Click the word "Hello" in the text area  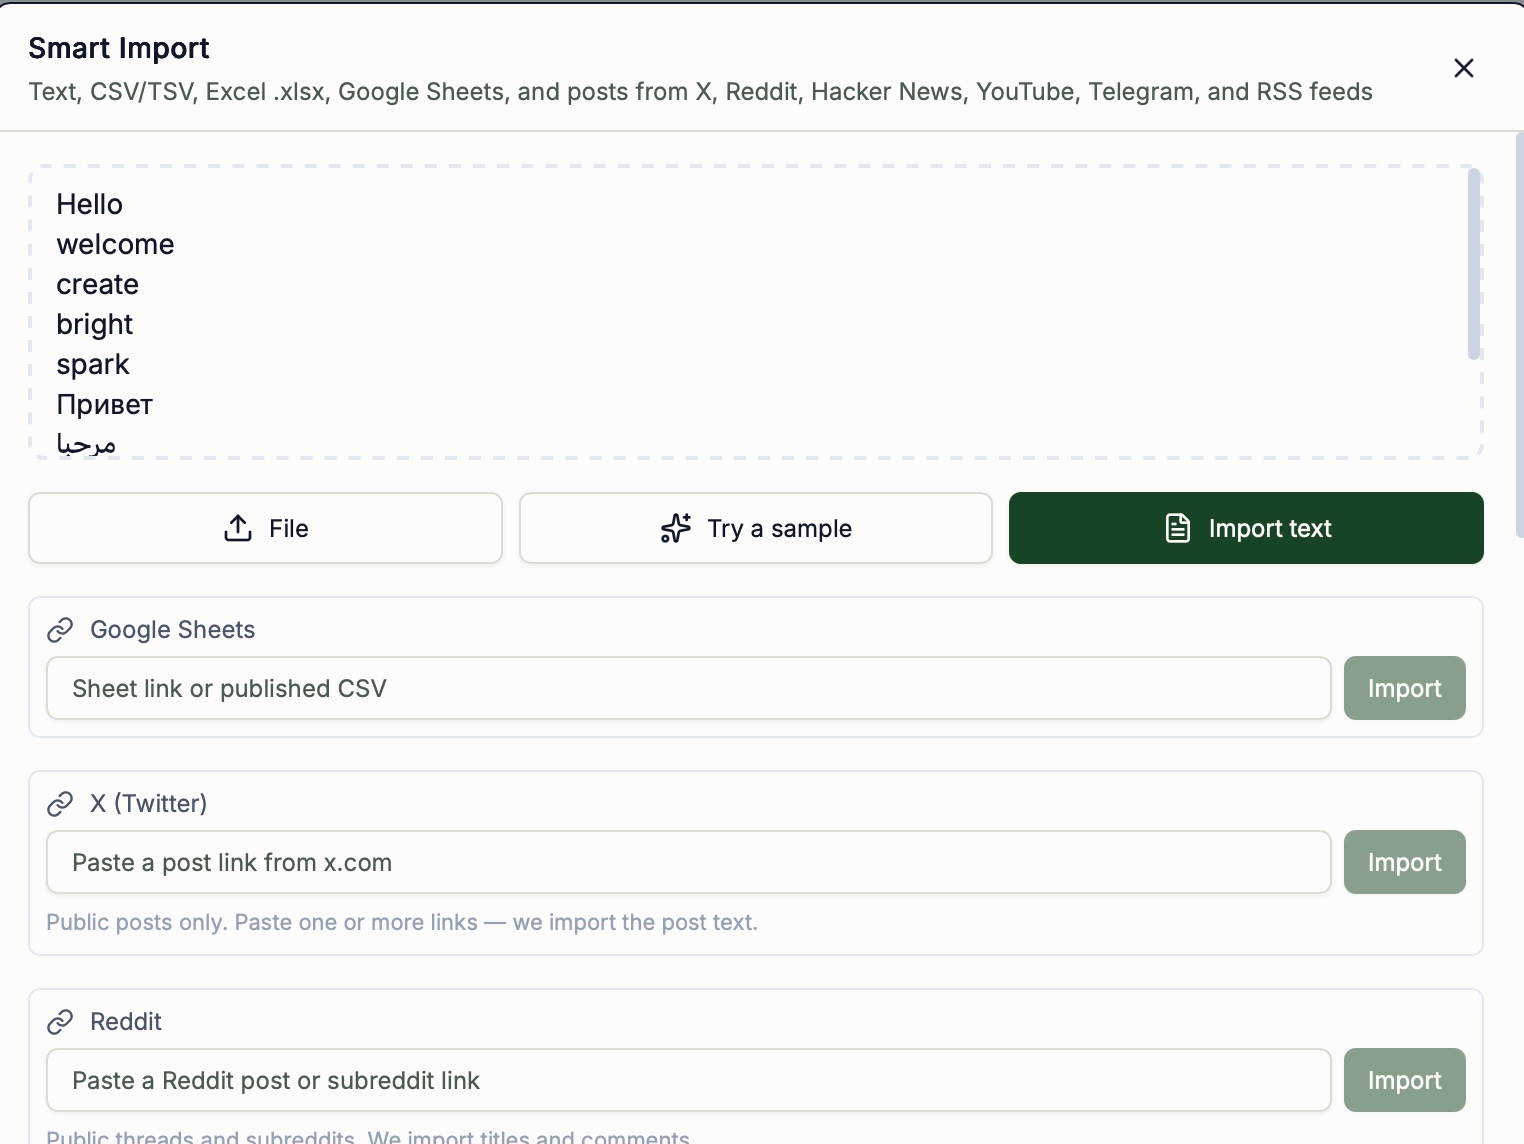[90, 204]
